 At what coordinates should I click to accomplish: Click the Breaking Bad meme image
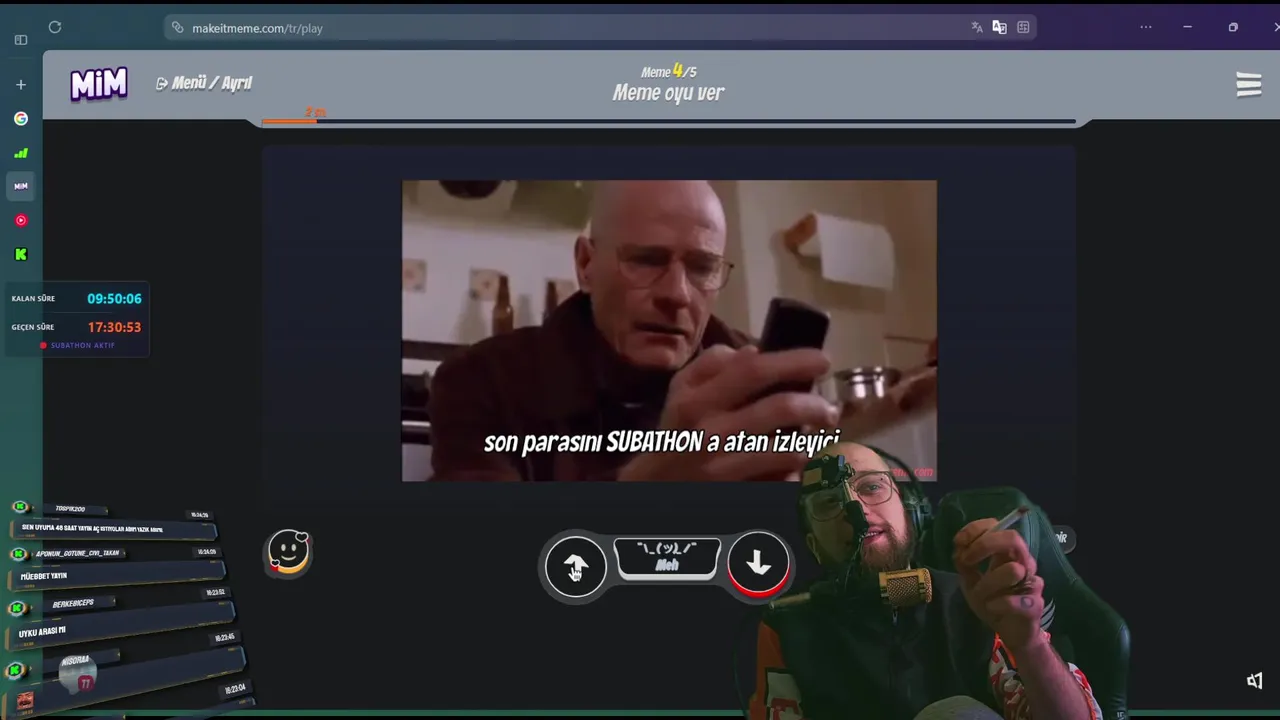coord(669,331)
